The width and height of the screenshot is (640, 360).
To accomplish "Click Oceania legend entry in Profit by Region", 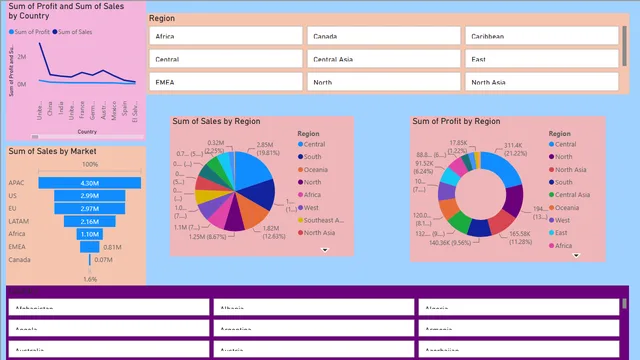I will [x=564, y=207].
